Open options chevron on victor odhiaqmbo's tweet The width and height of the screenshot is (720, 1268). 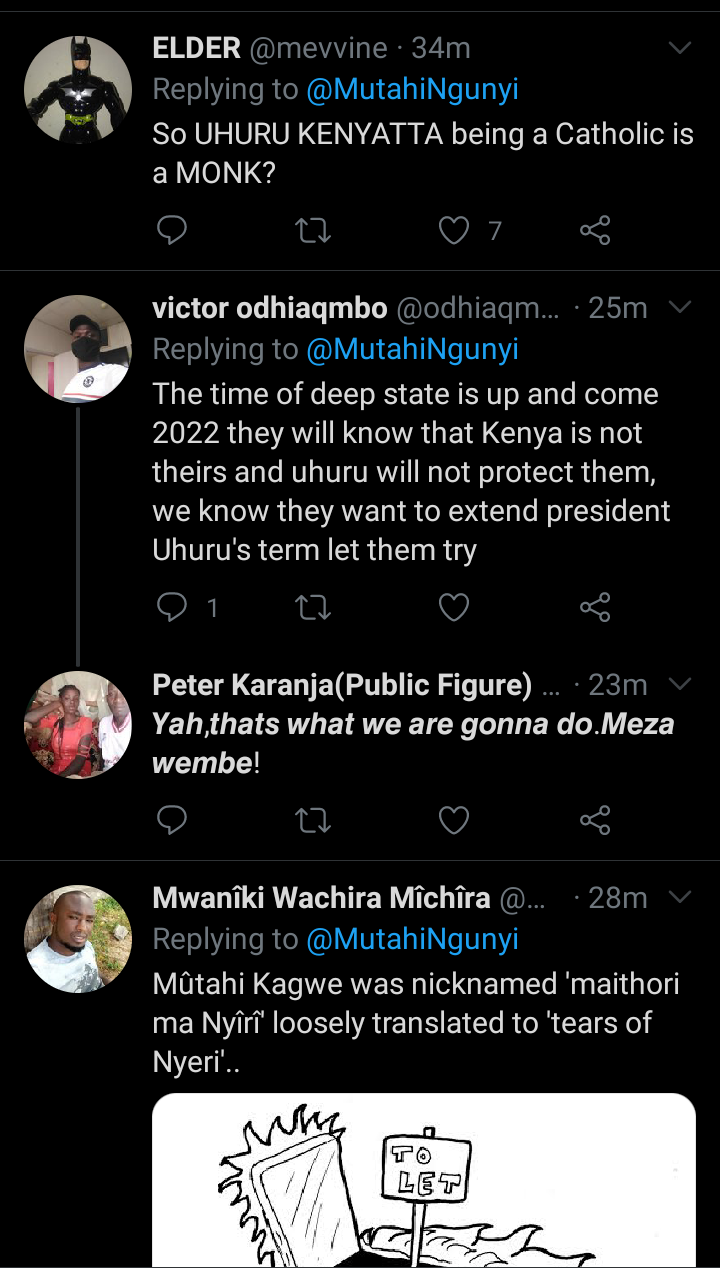[680, 307]
